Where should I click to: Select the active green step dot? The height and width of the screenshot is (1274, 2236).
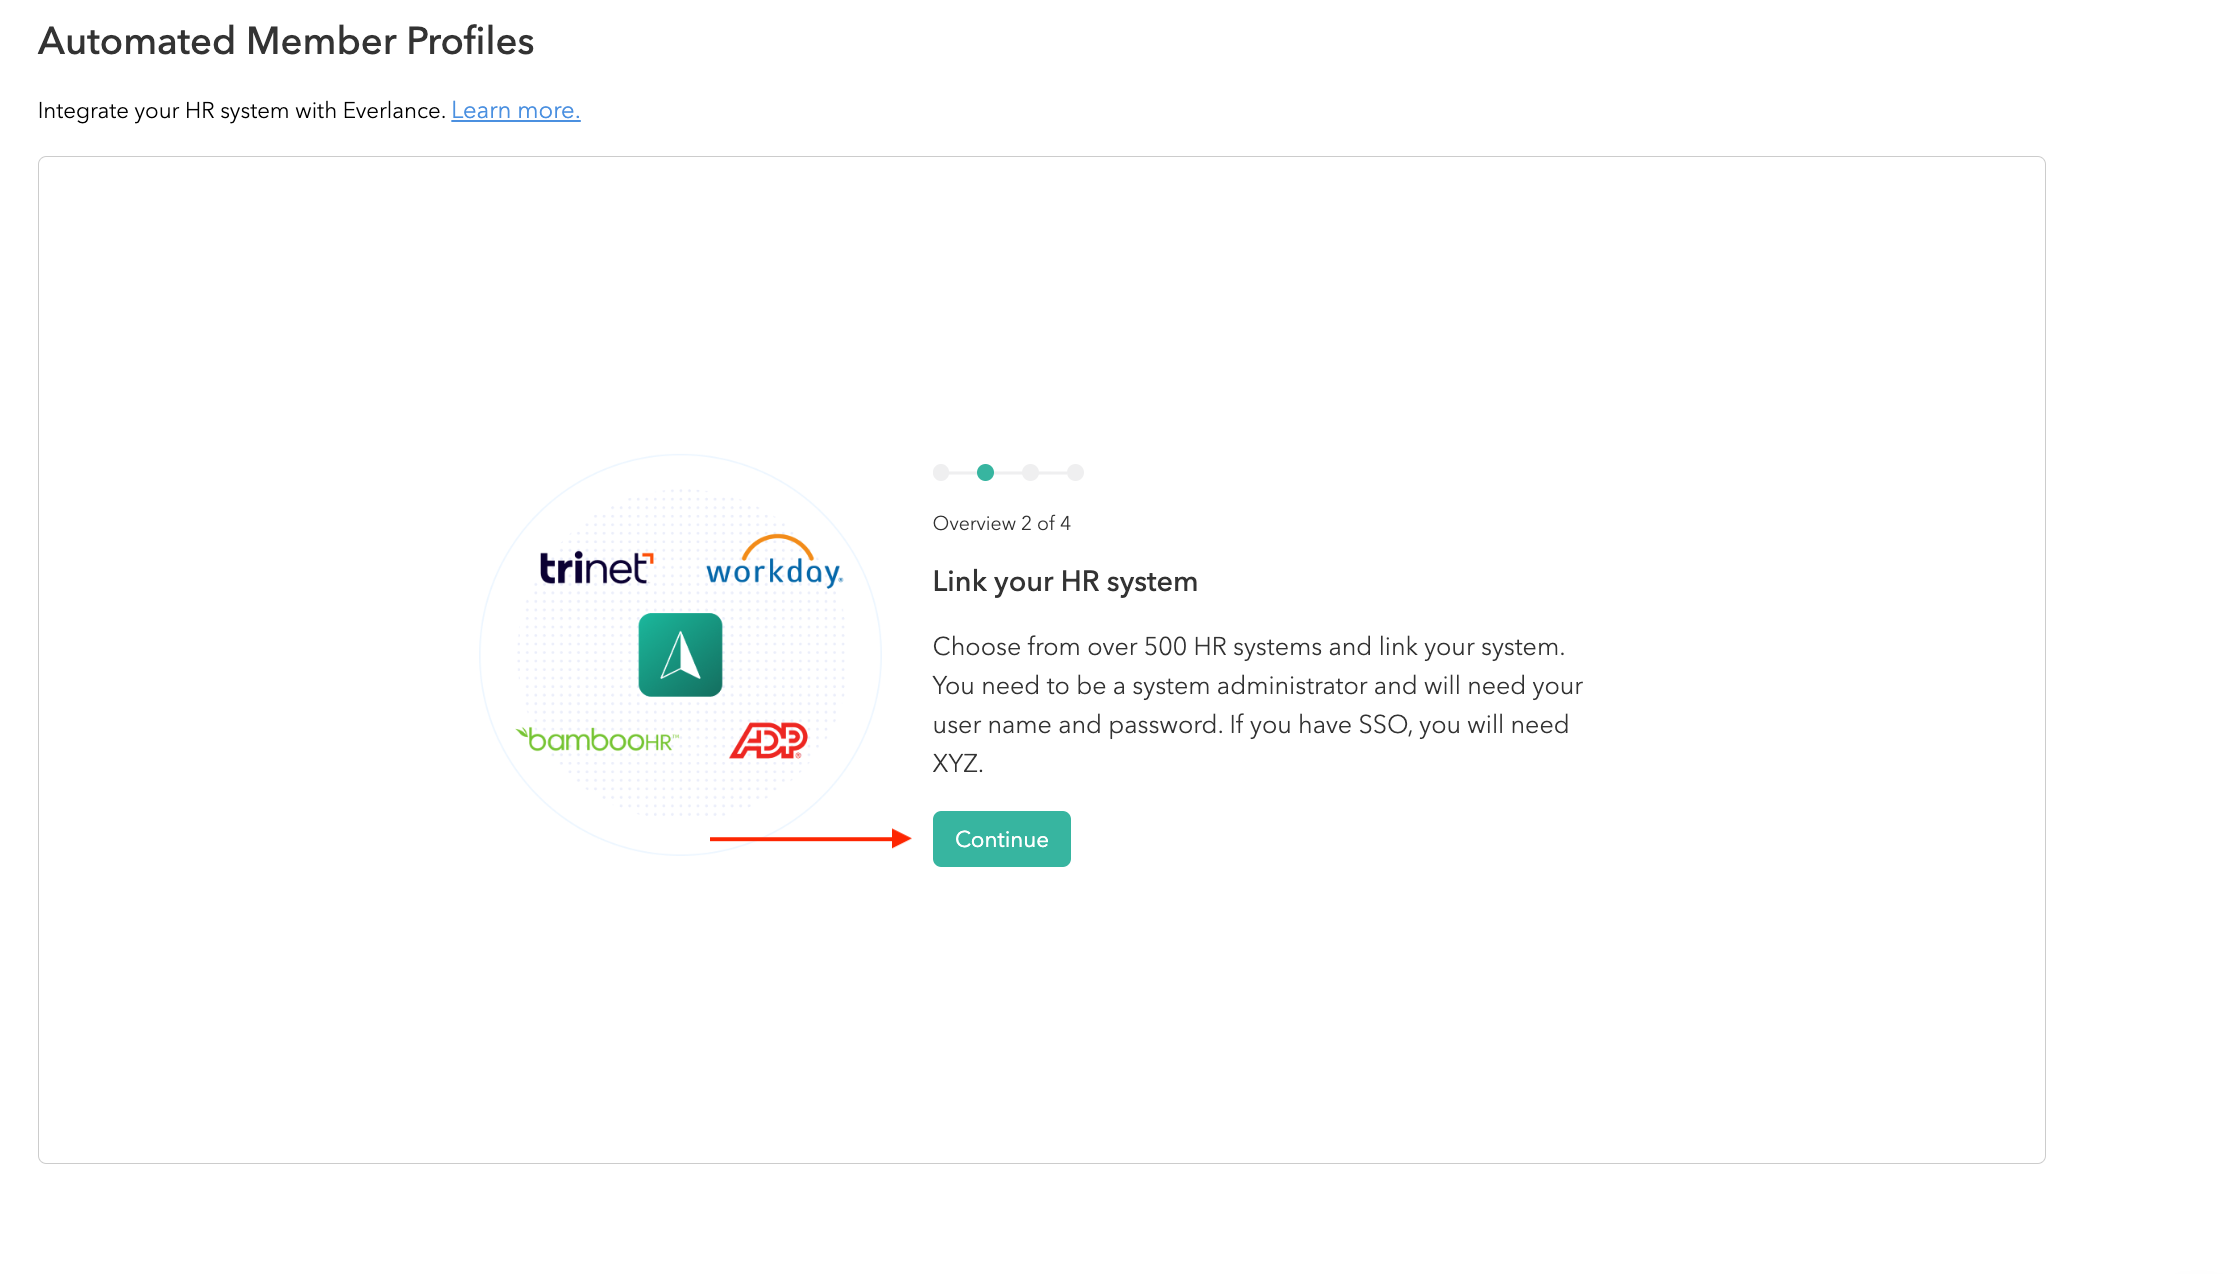985,473
